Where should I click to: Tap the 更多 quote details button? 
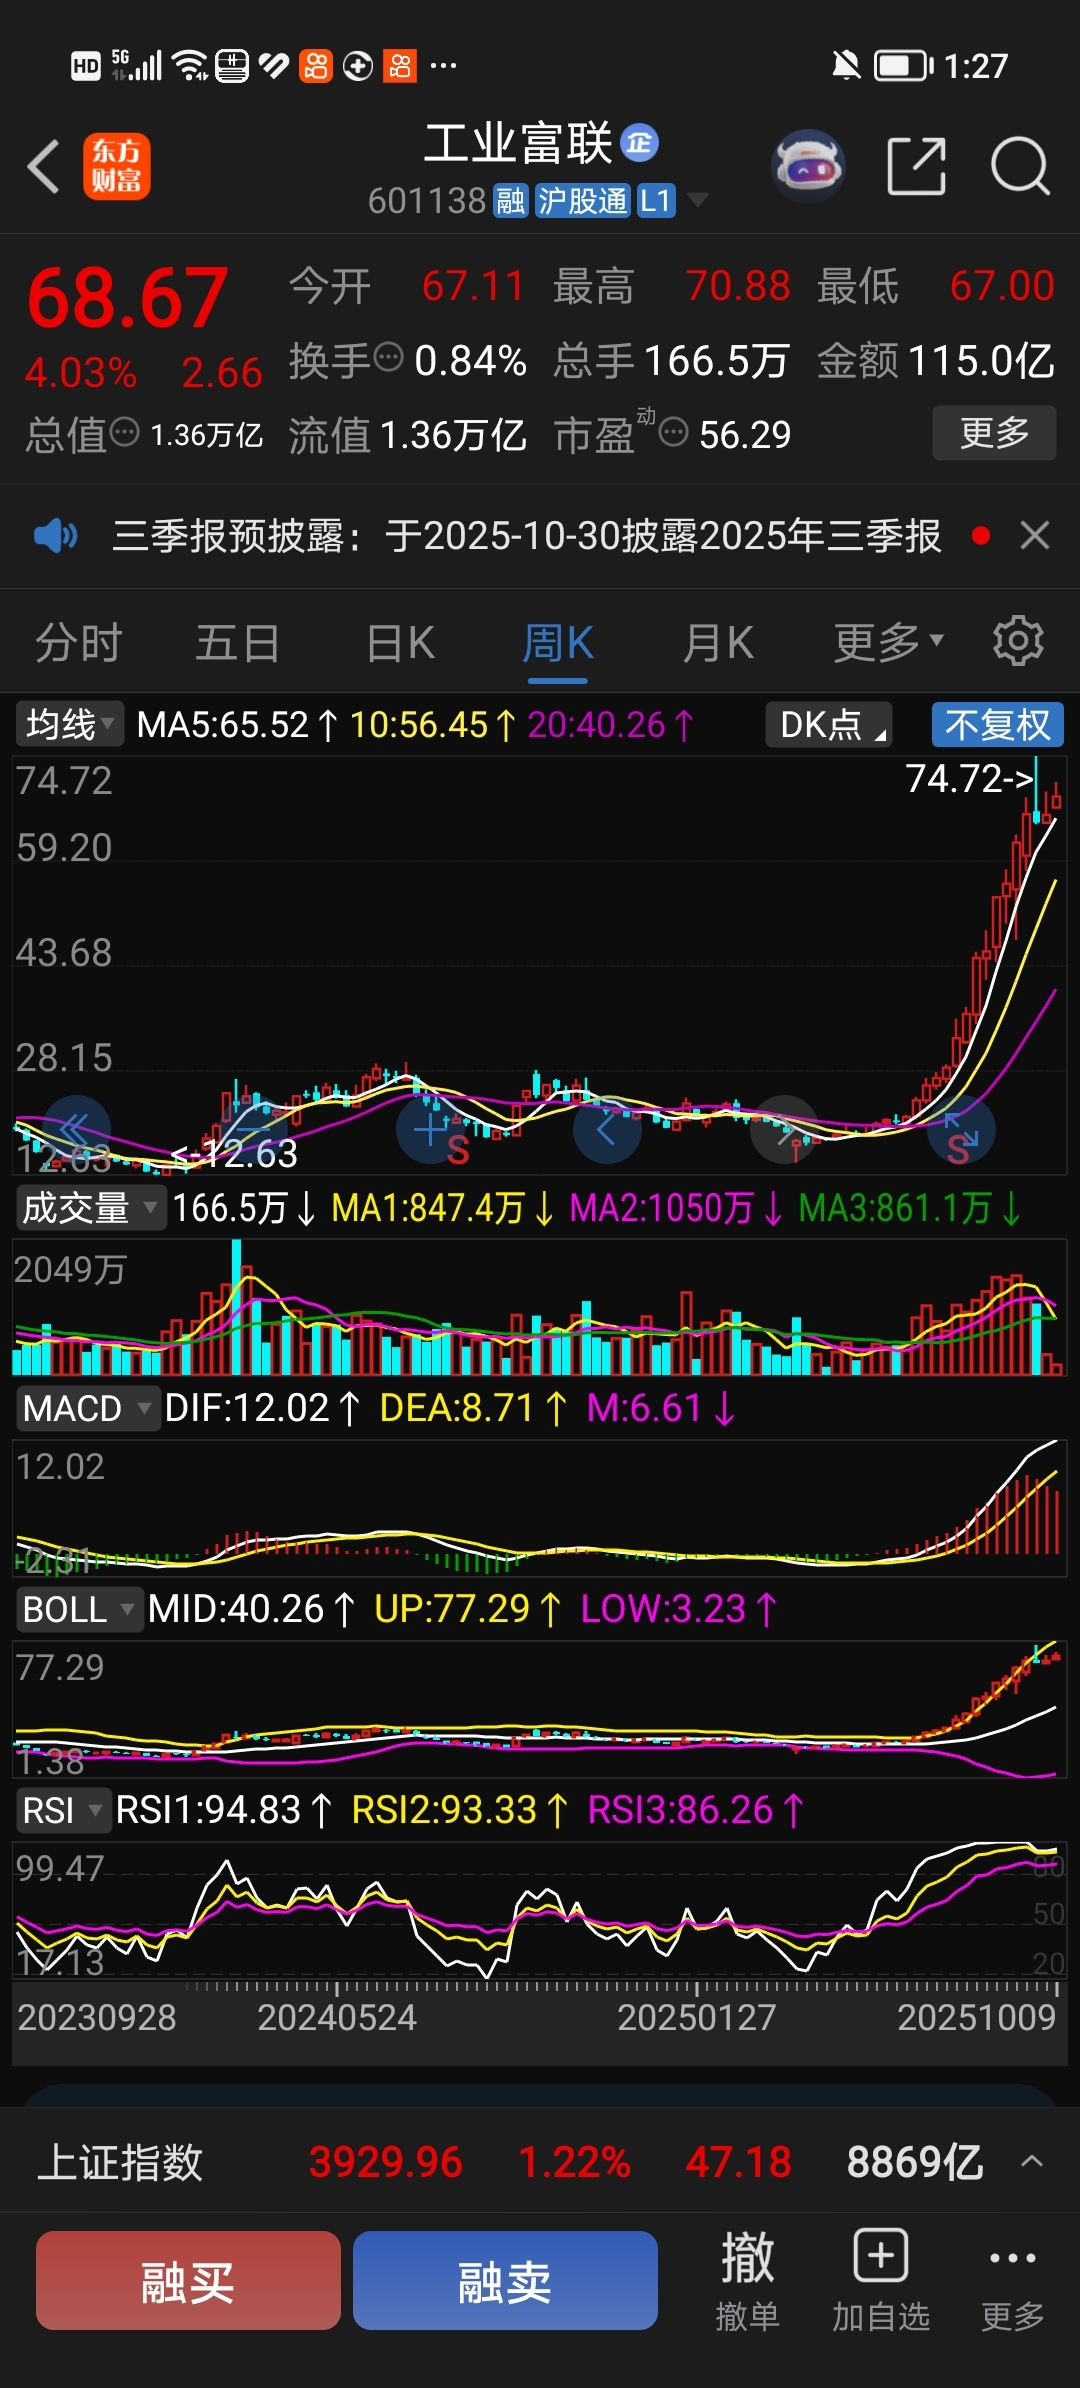994,433
